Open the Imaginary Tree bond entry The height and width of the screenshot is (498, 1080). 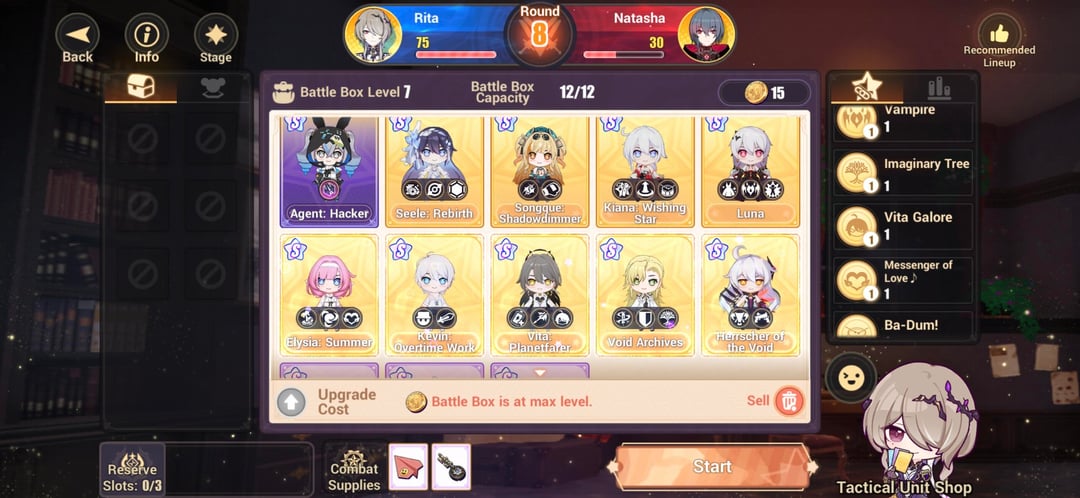[903, 172]
